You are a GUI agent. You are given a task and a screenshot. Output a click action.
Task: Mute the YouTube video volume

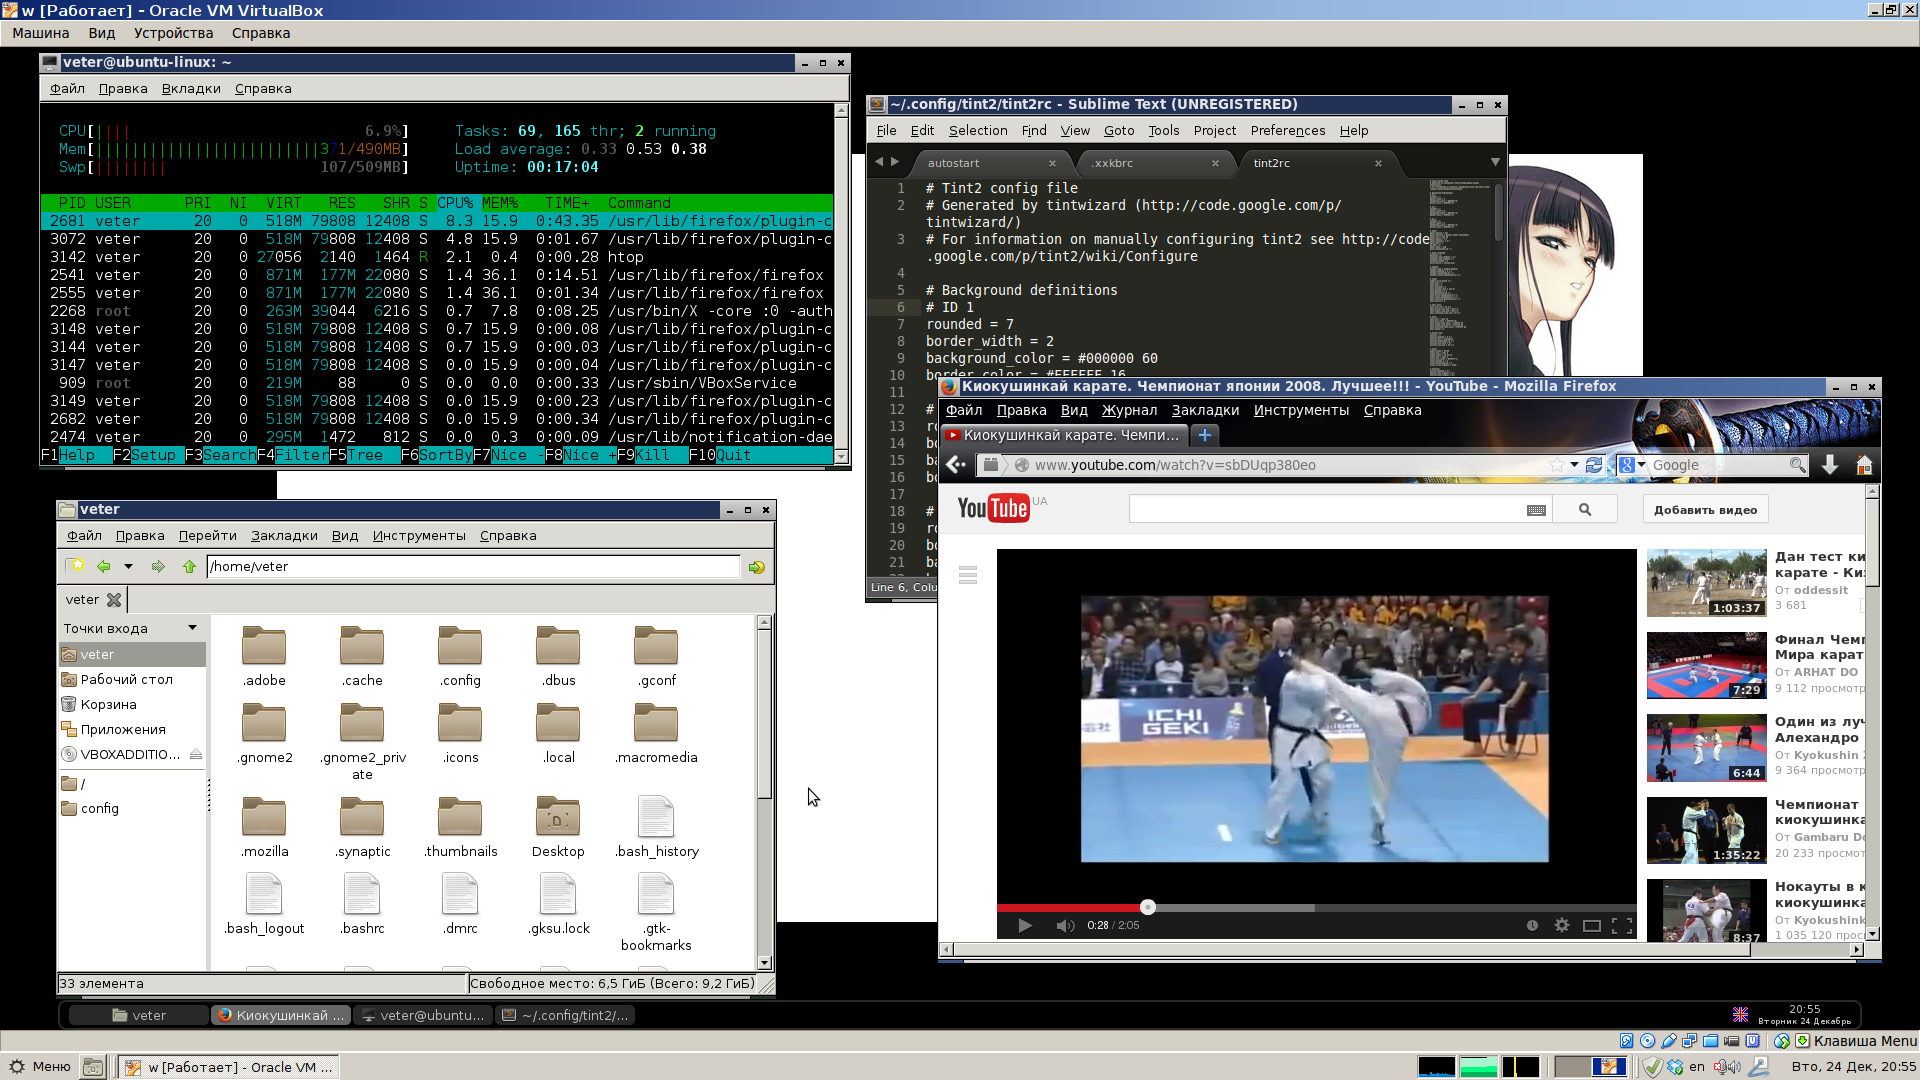(x=1065, y=925)
